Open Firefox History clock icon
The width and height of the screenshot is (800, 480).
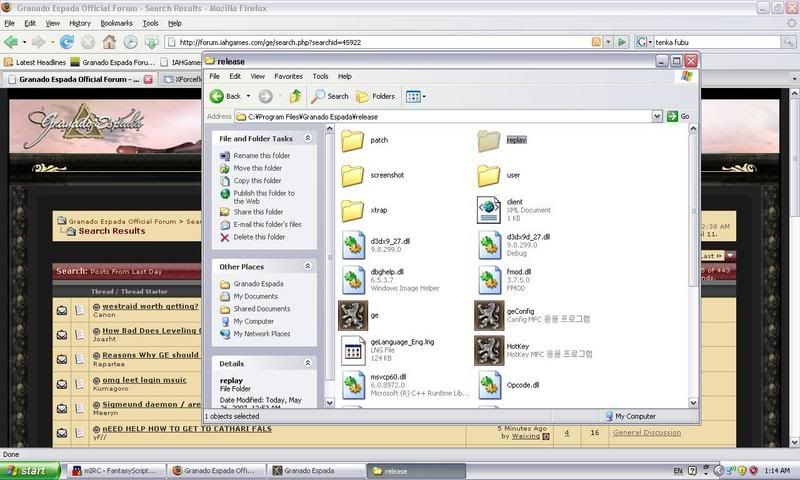[131, 42]
